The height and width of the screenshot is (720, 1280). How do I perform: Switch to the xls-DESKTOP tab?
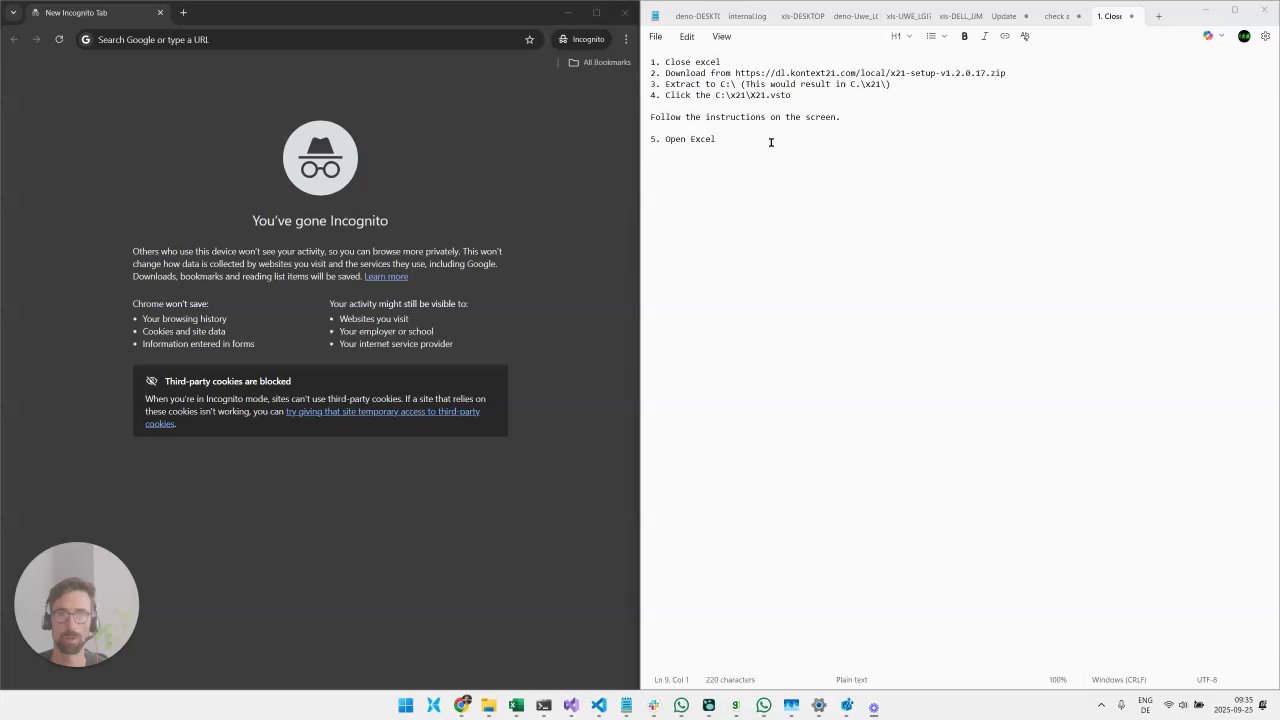(x=802, y=16)
